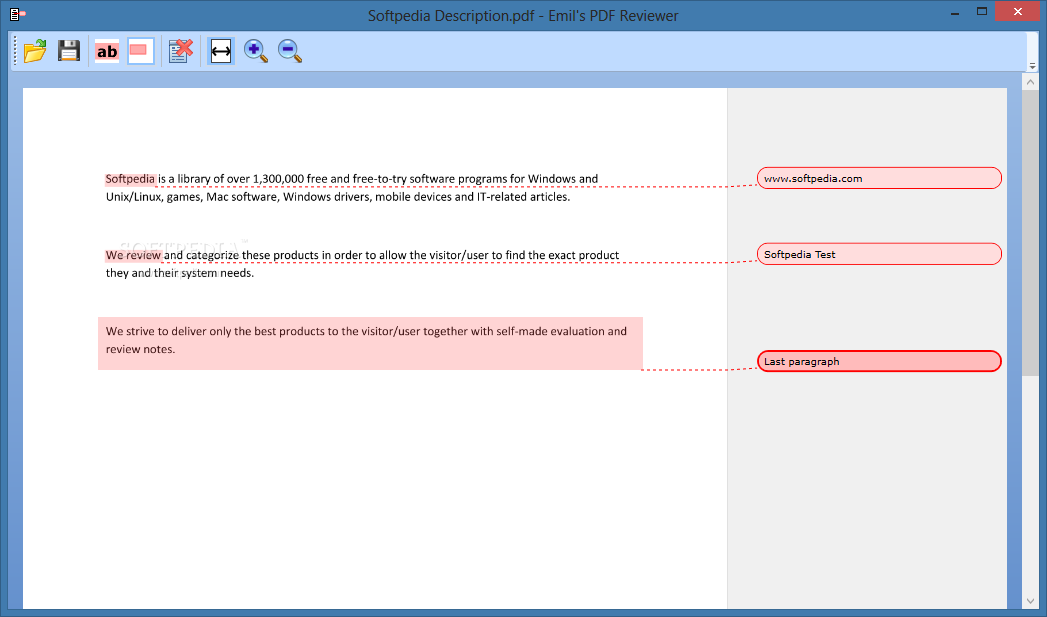Select the www.softpedia.com comment bubble
The height and width of the screenshot is (617, 1047).
[x=879, y=178]
